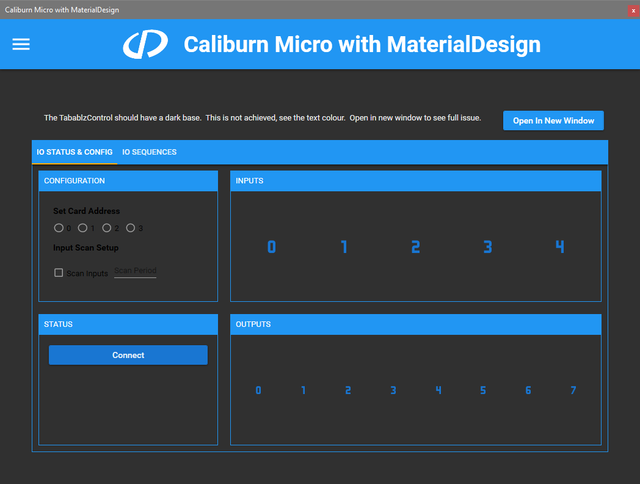The width and height of the screenshot is (640, 484).
Task: Toggle output 4 in Outputs panel
Action: coord(438,391)
